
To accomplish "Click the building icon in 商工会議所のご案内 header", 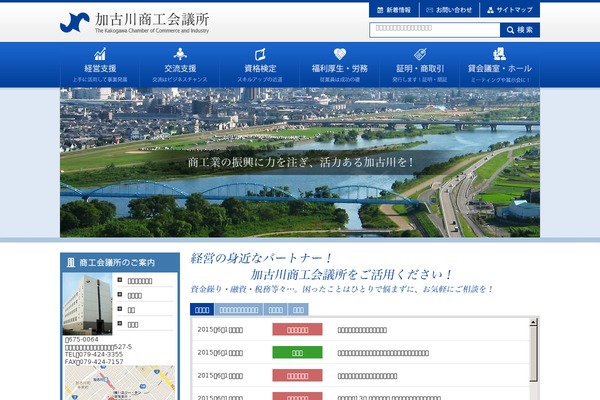I will click(x=71, y=262).
